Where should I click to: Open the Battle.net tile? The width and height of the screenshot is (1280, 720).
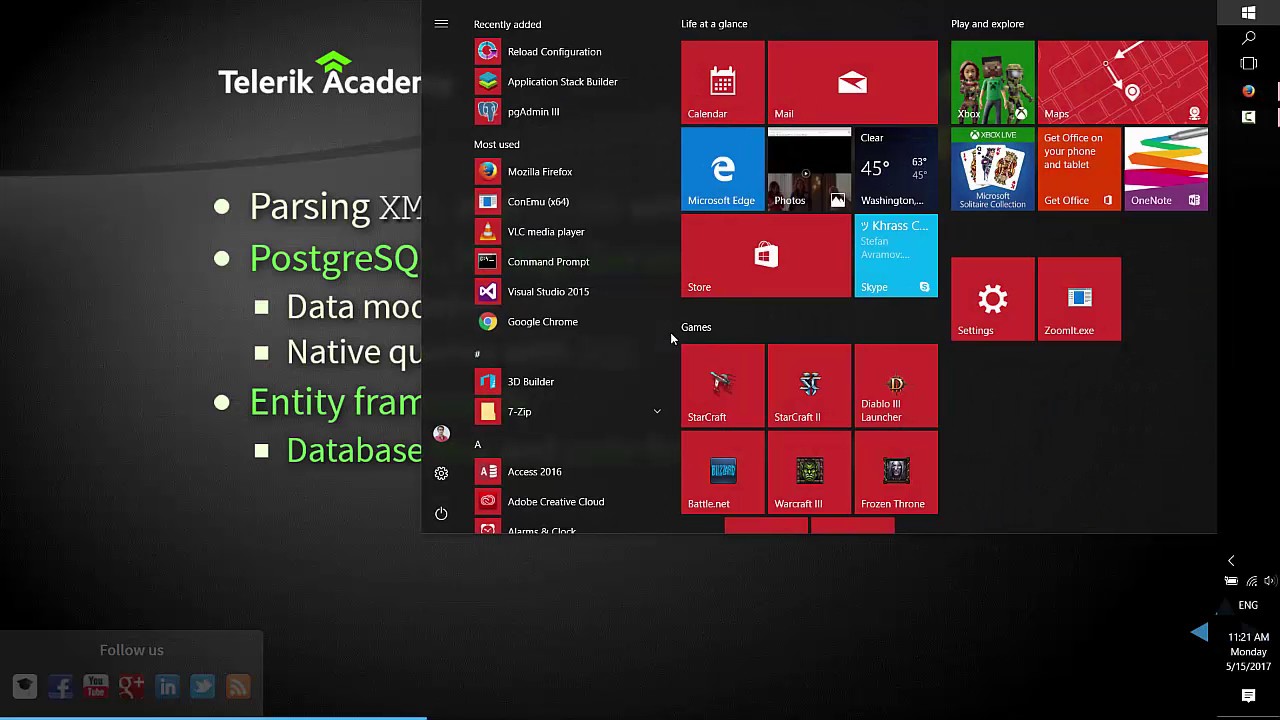(723, 473)
